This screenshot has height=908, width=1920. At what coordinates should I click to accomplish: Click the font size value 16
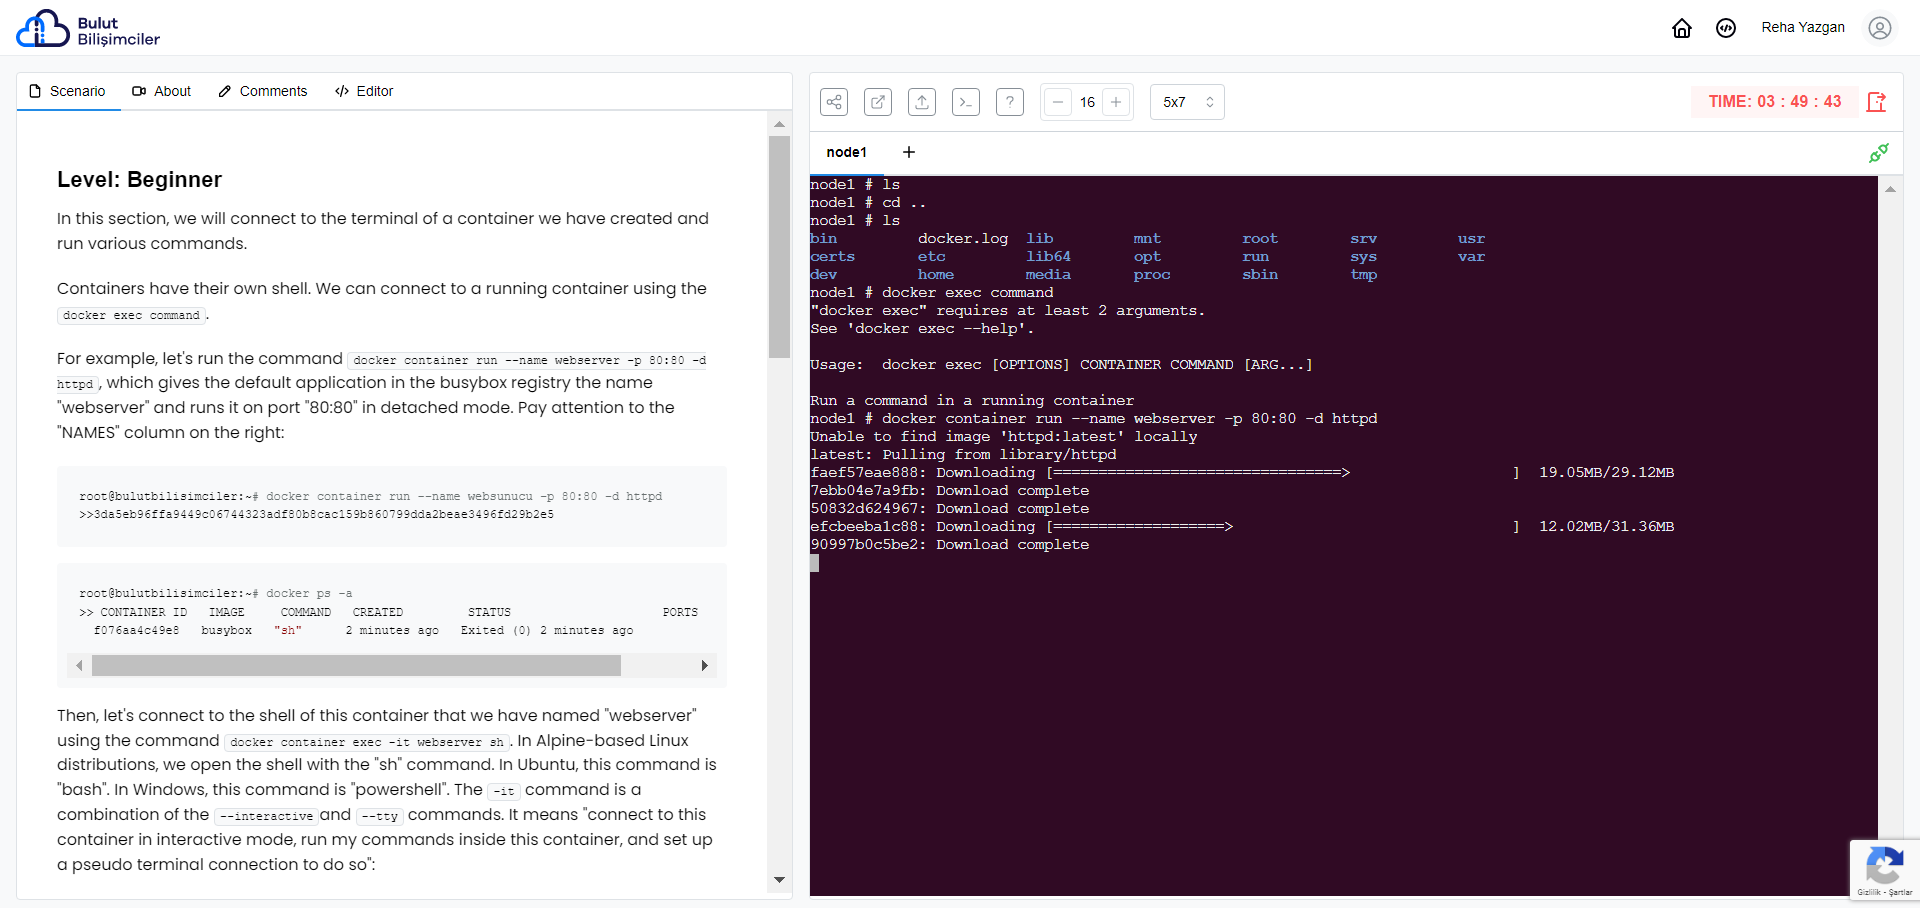coord(1087,102)
